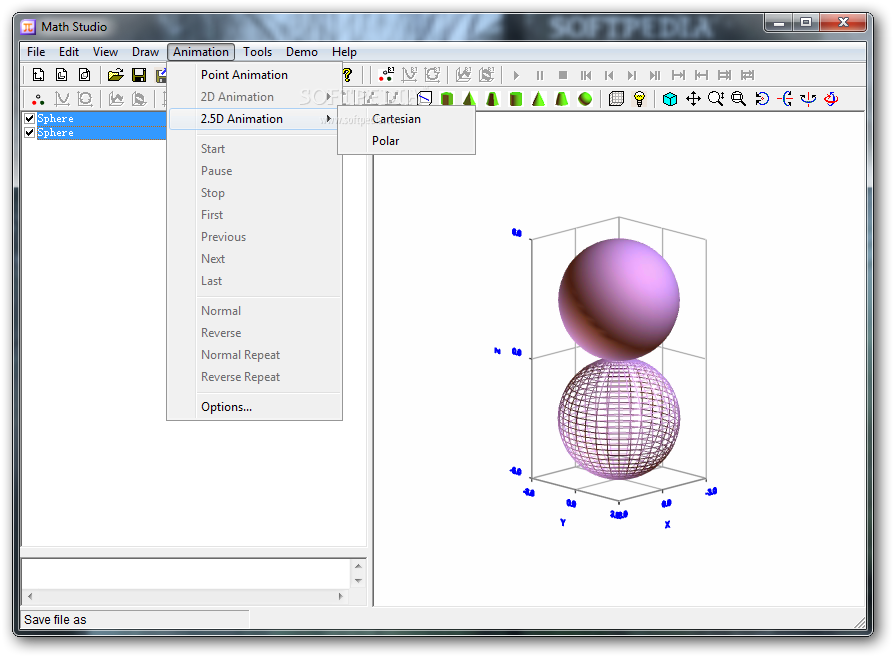
Task: Select Polar in the 2.5D Animation submenu
Action: pos(385,141)
